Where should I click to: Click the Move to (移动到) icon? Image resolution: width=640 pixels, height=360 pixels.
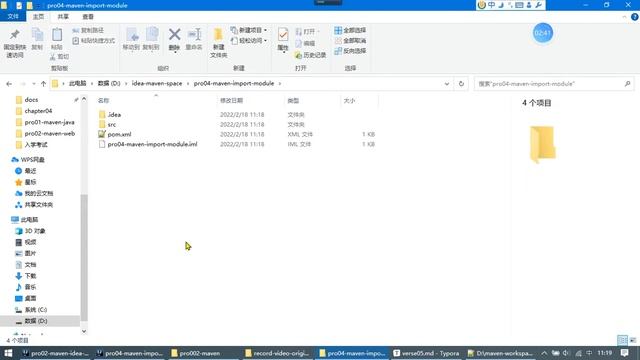tap(131, 39)
